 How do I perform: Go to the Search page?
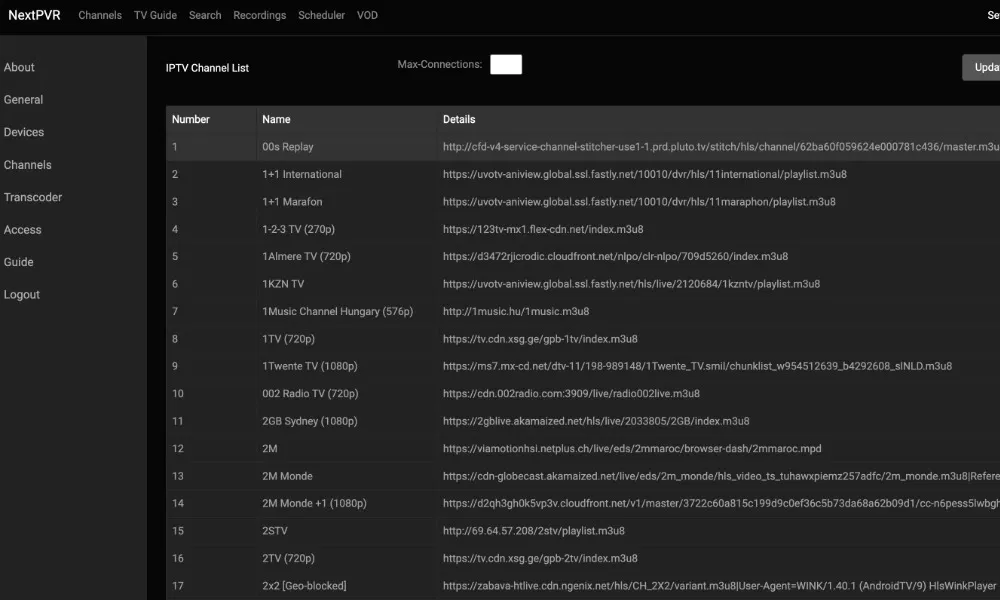pos(205,15)
